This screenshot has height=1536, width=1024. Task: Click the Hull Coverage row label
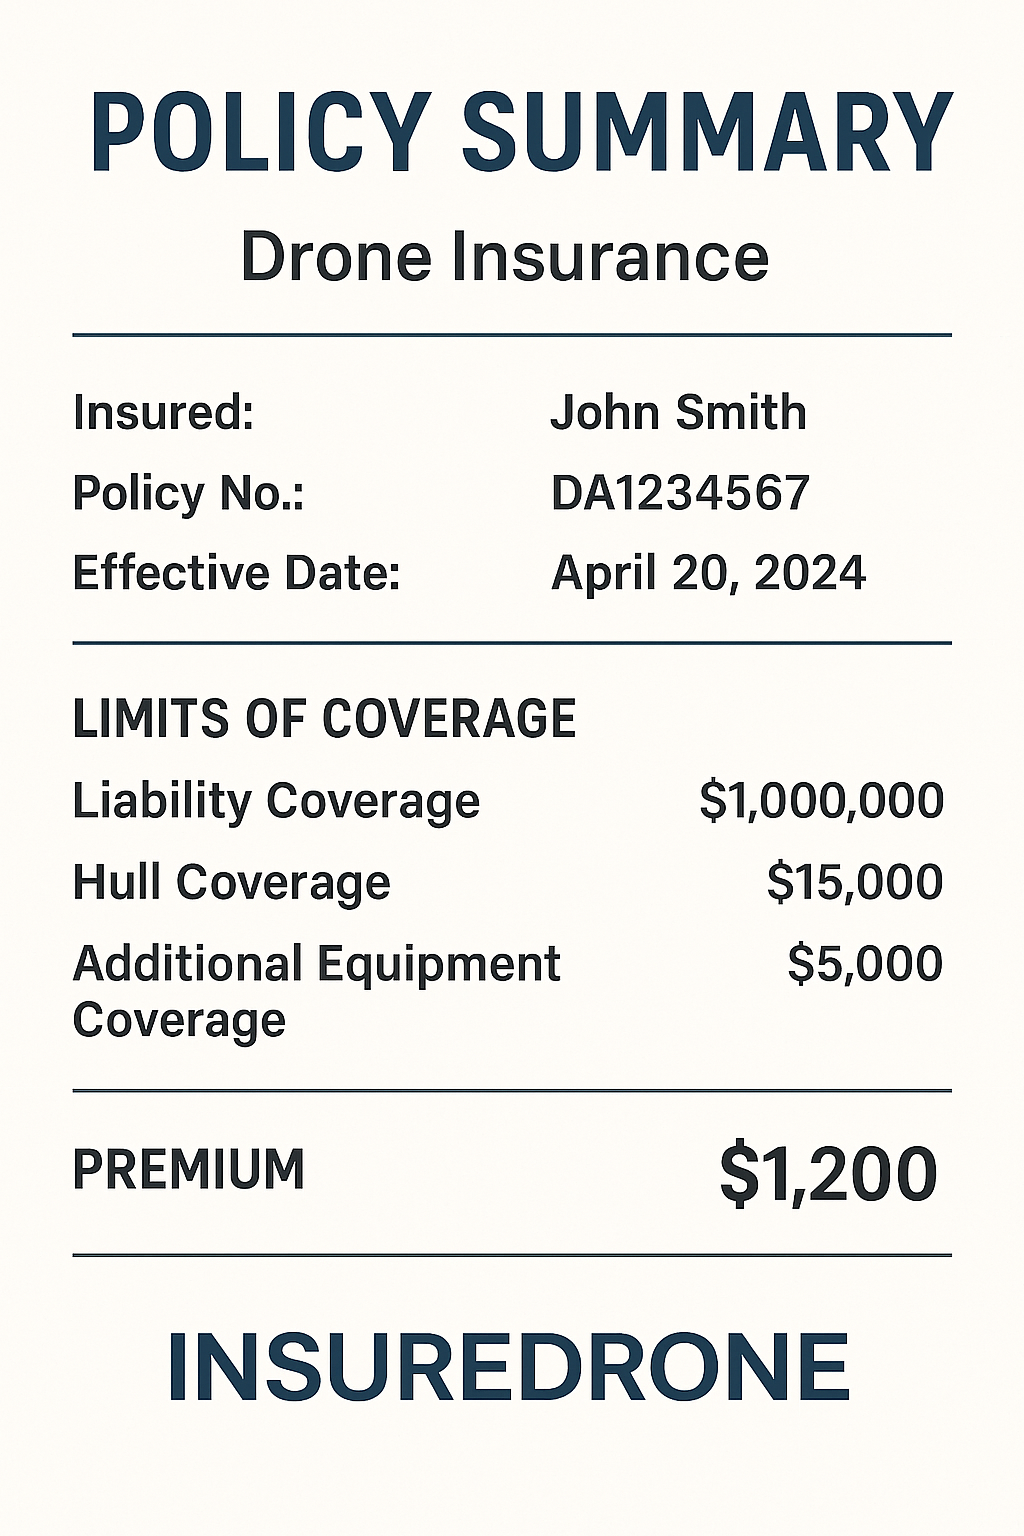tap(231, 882)
